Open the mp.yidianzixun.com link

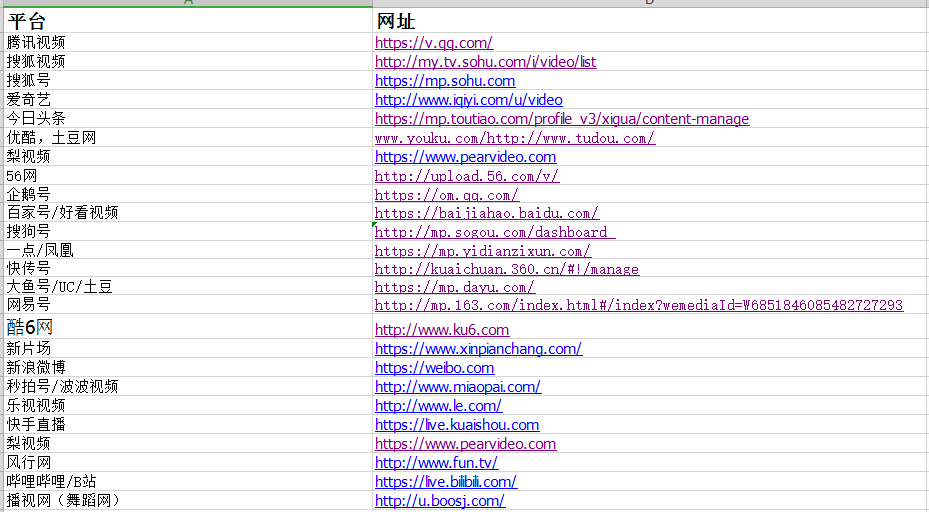click(x=483, y=251)
